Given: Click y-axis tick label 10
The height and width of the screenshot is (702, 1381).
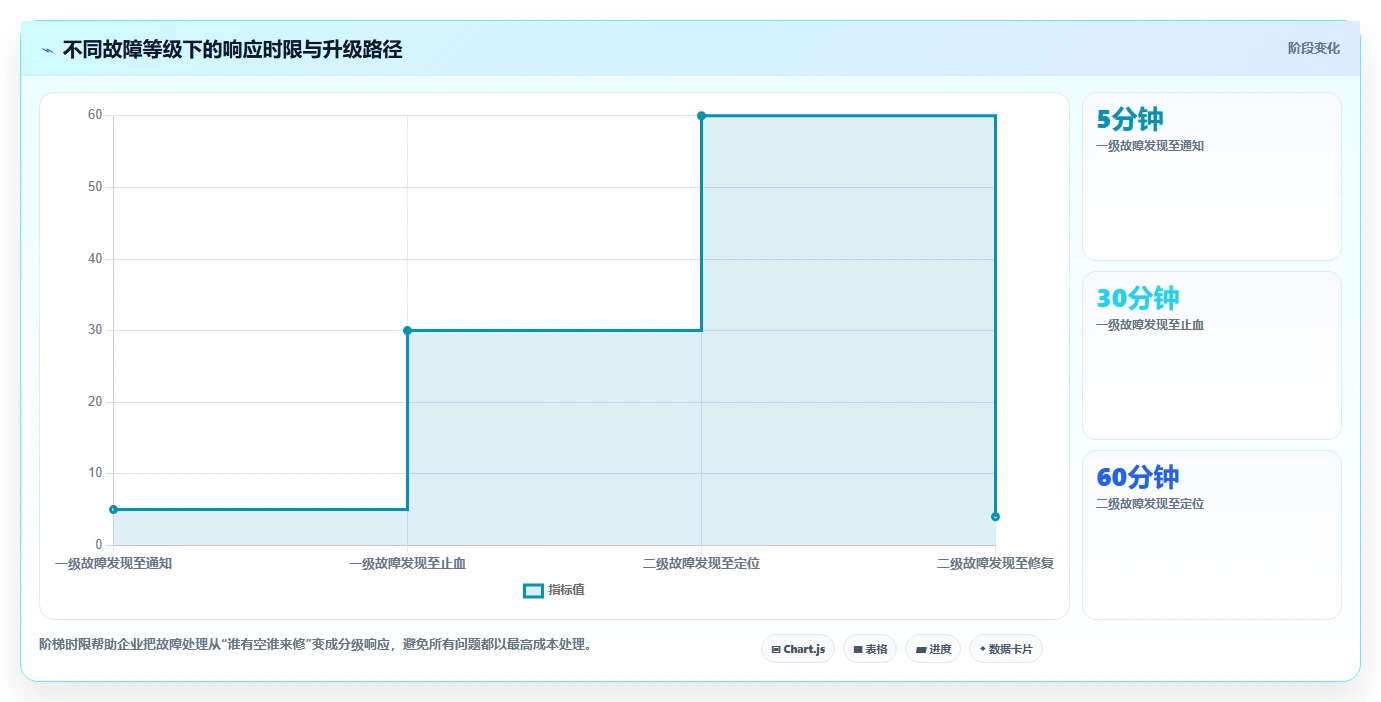Looking at the screenshot, I should point(95,473).
